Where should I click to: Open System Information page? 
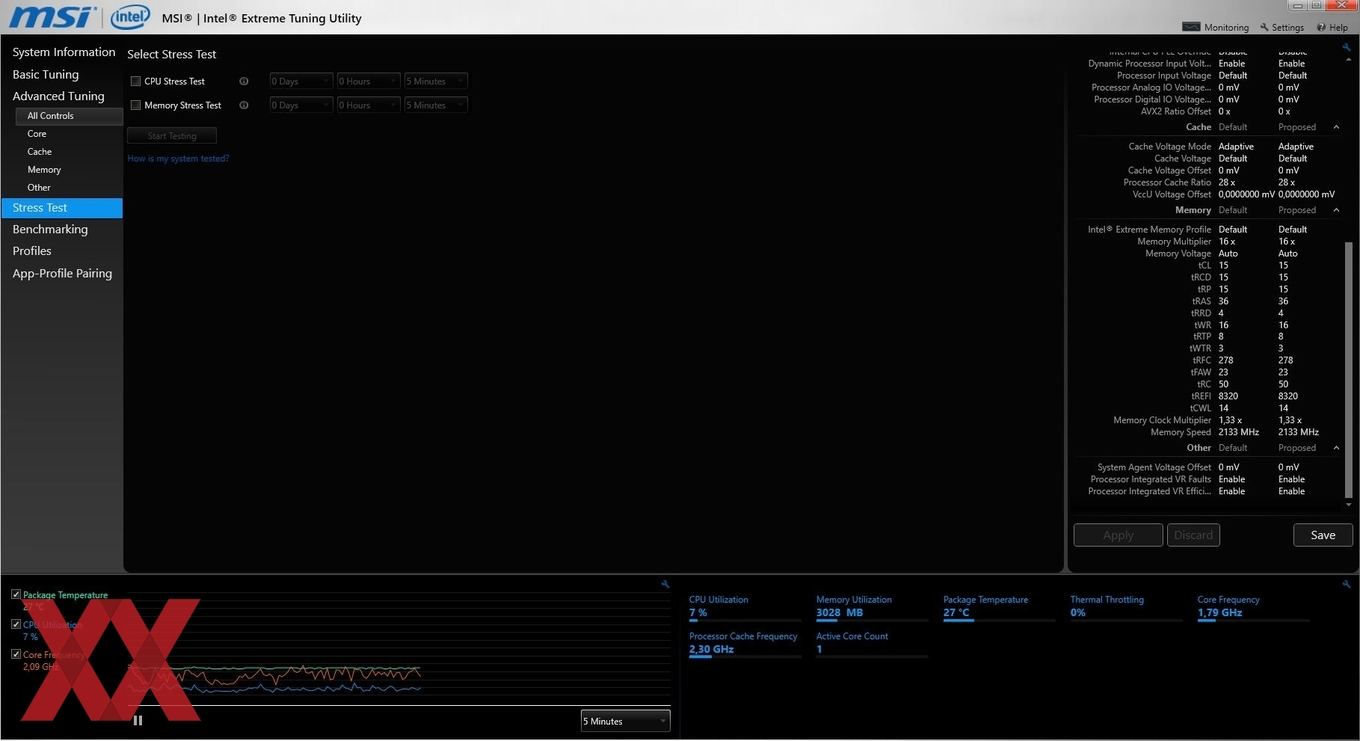(x=63, y=52)
